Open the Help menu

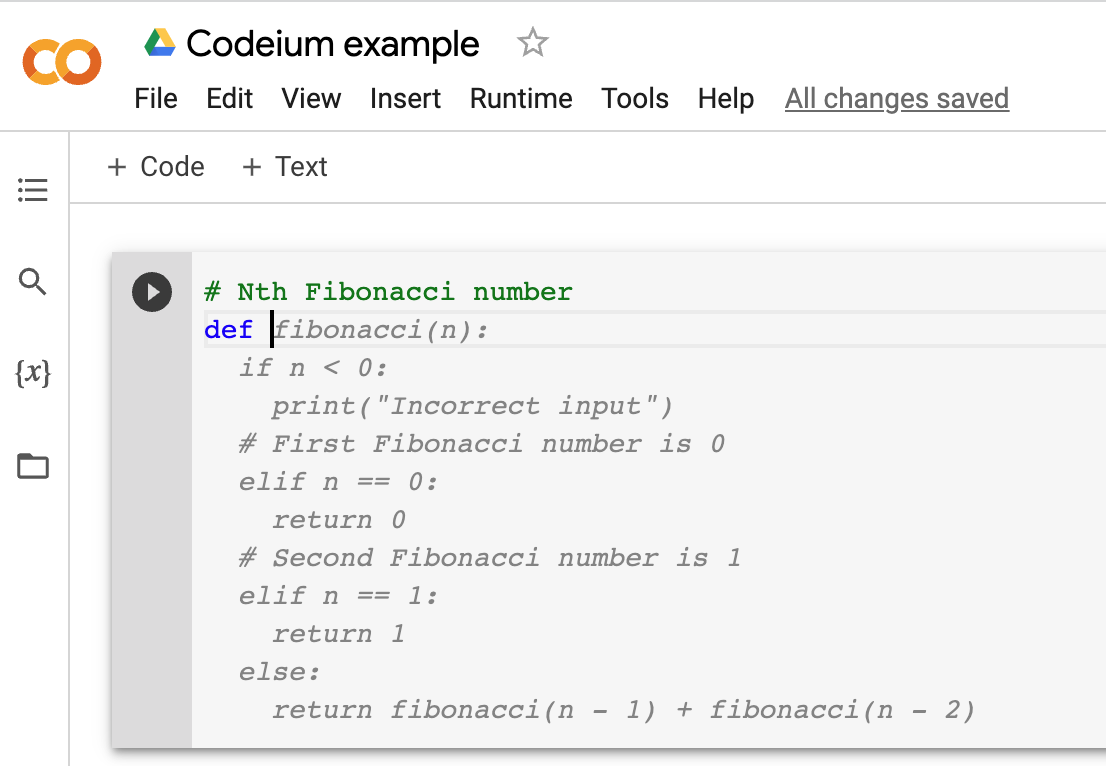(726, 99)
